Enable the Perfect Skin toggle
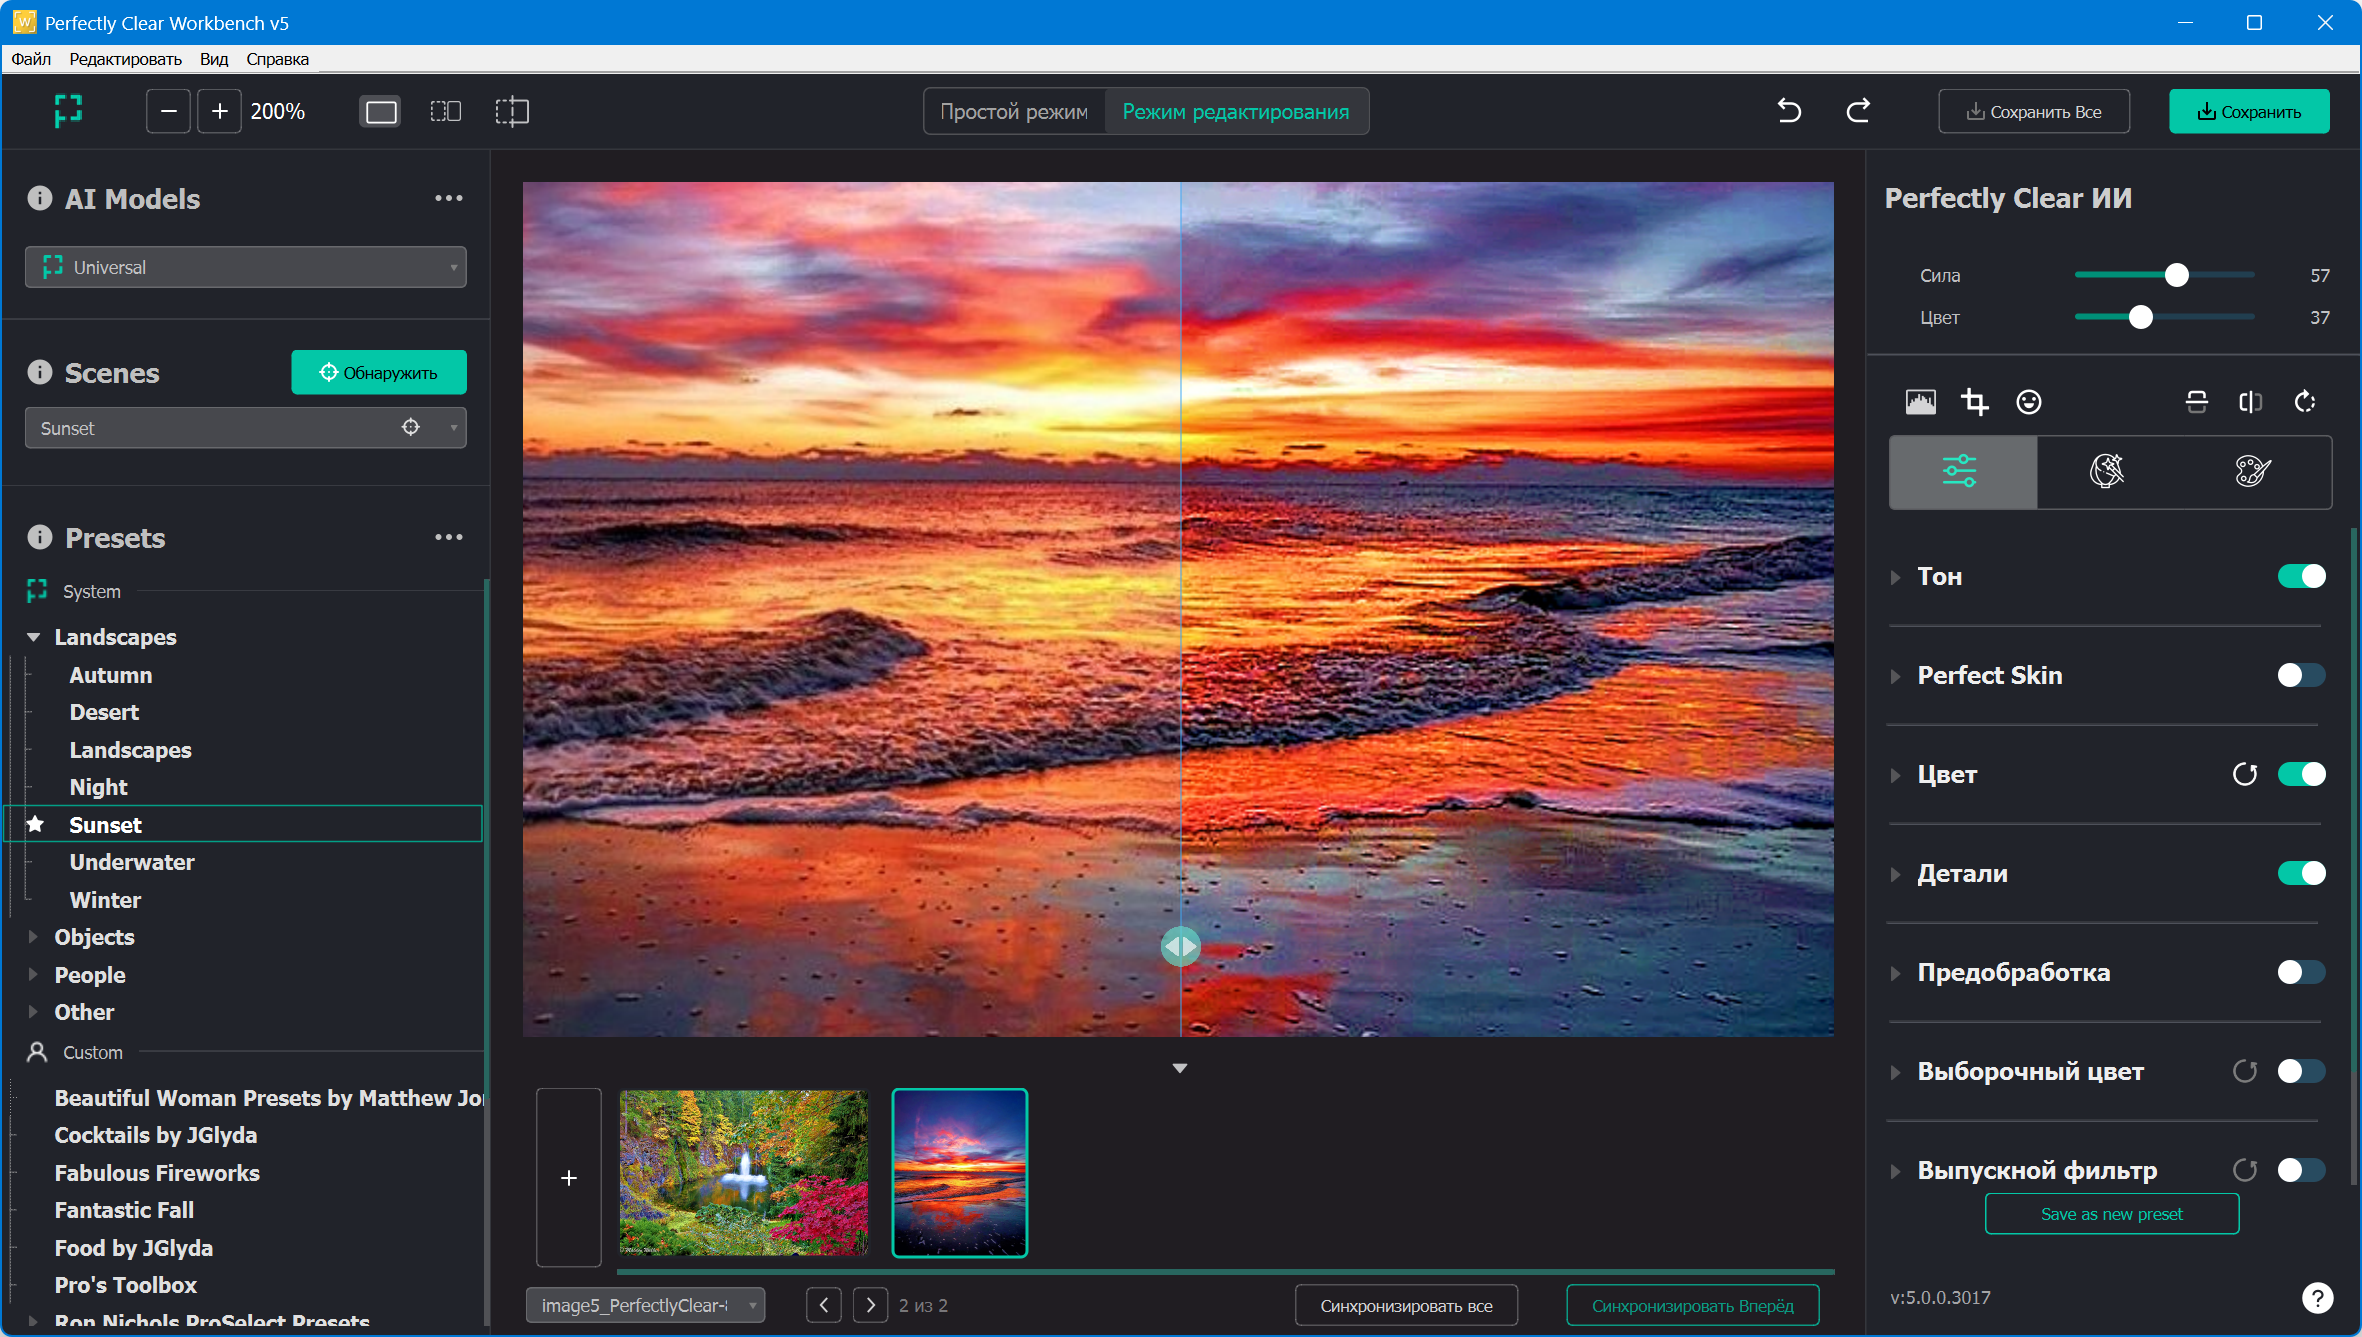The height and width of the screenshot is (1337, 2362). [2300, 675]
